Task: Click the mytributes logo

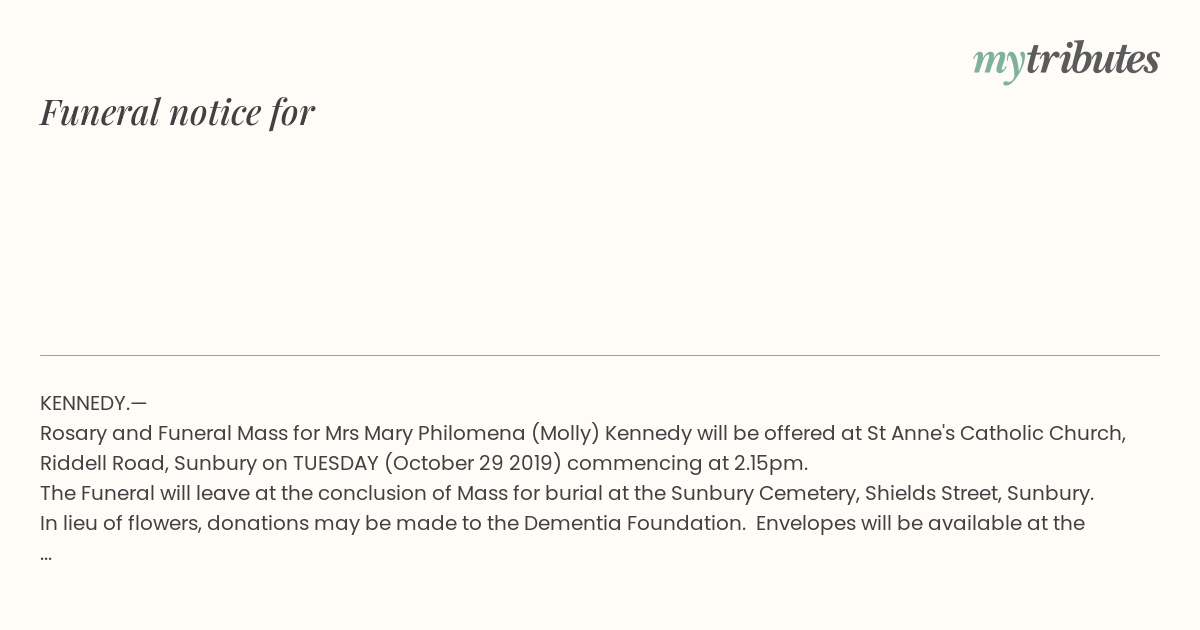Action: click(x=1066, y=61)
